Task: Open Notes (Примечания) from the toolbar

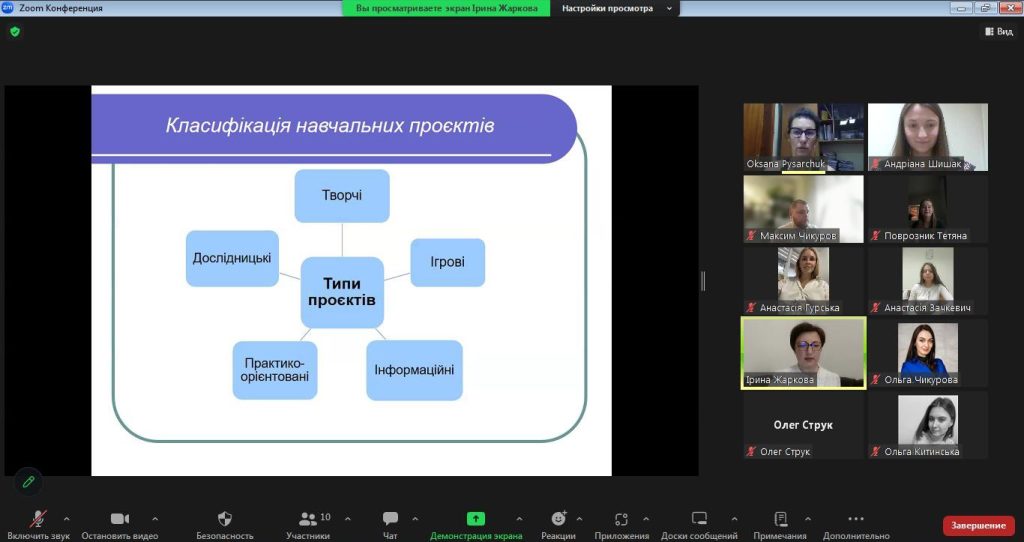Action: pyautogui.click(x=780, y=518)
